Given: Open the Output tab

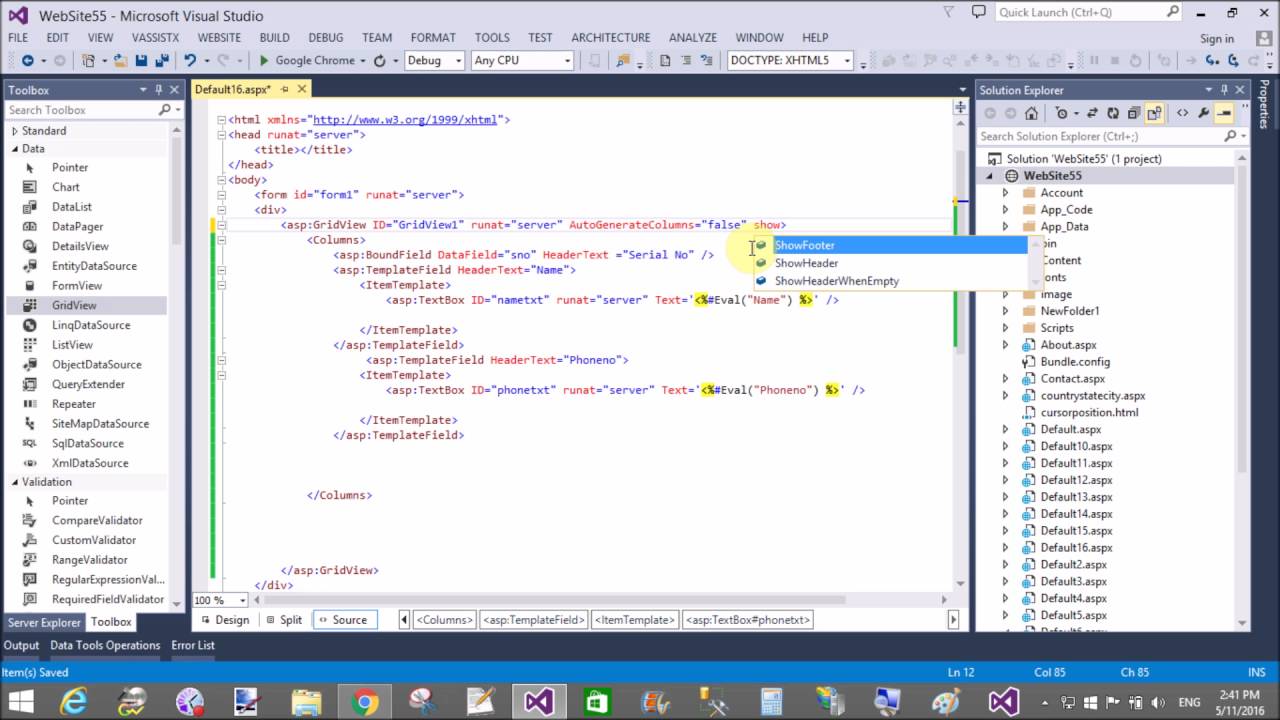Looking at the screenshot, I should [x=21, y=645].
